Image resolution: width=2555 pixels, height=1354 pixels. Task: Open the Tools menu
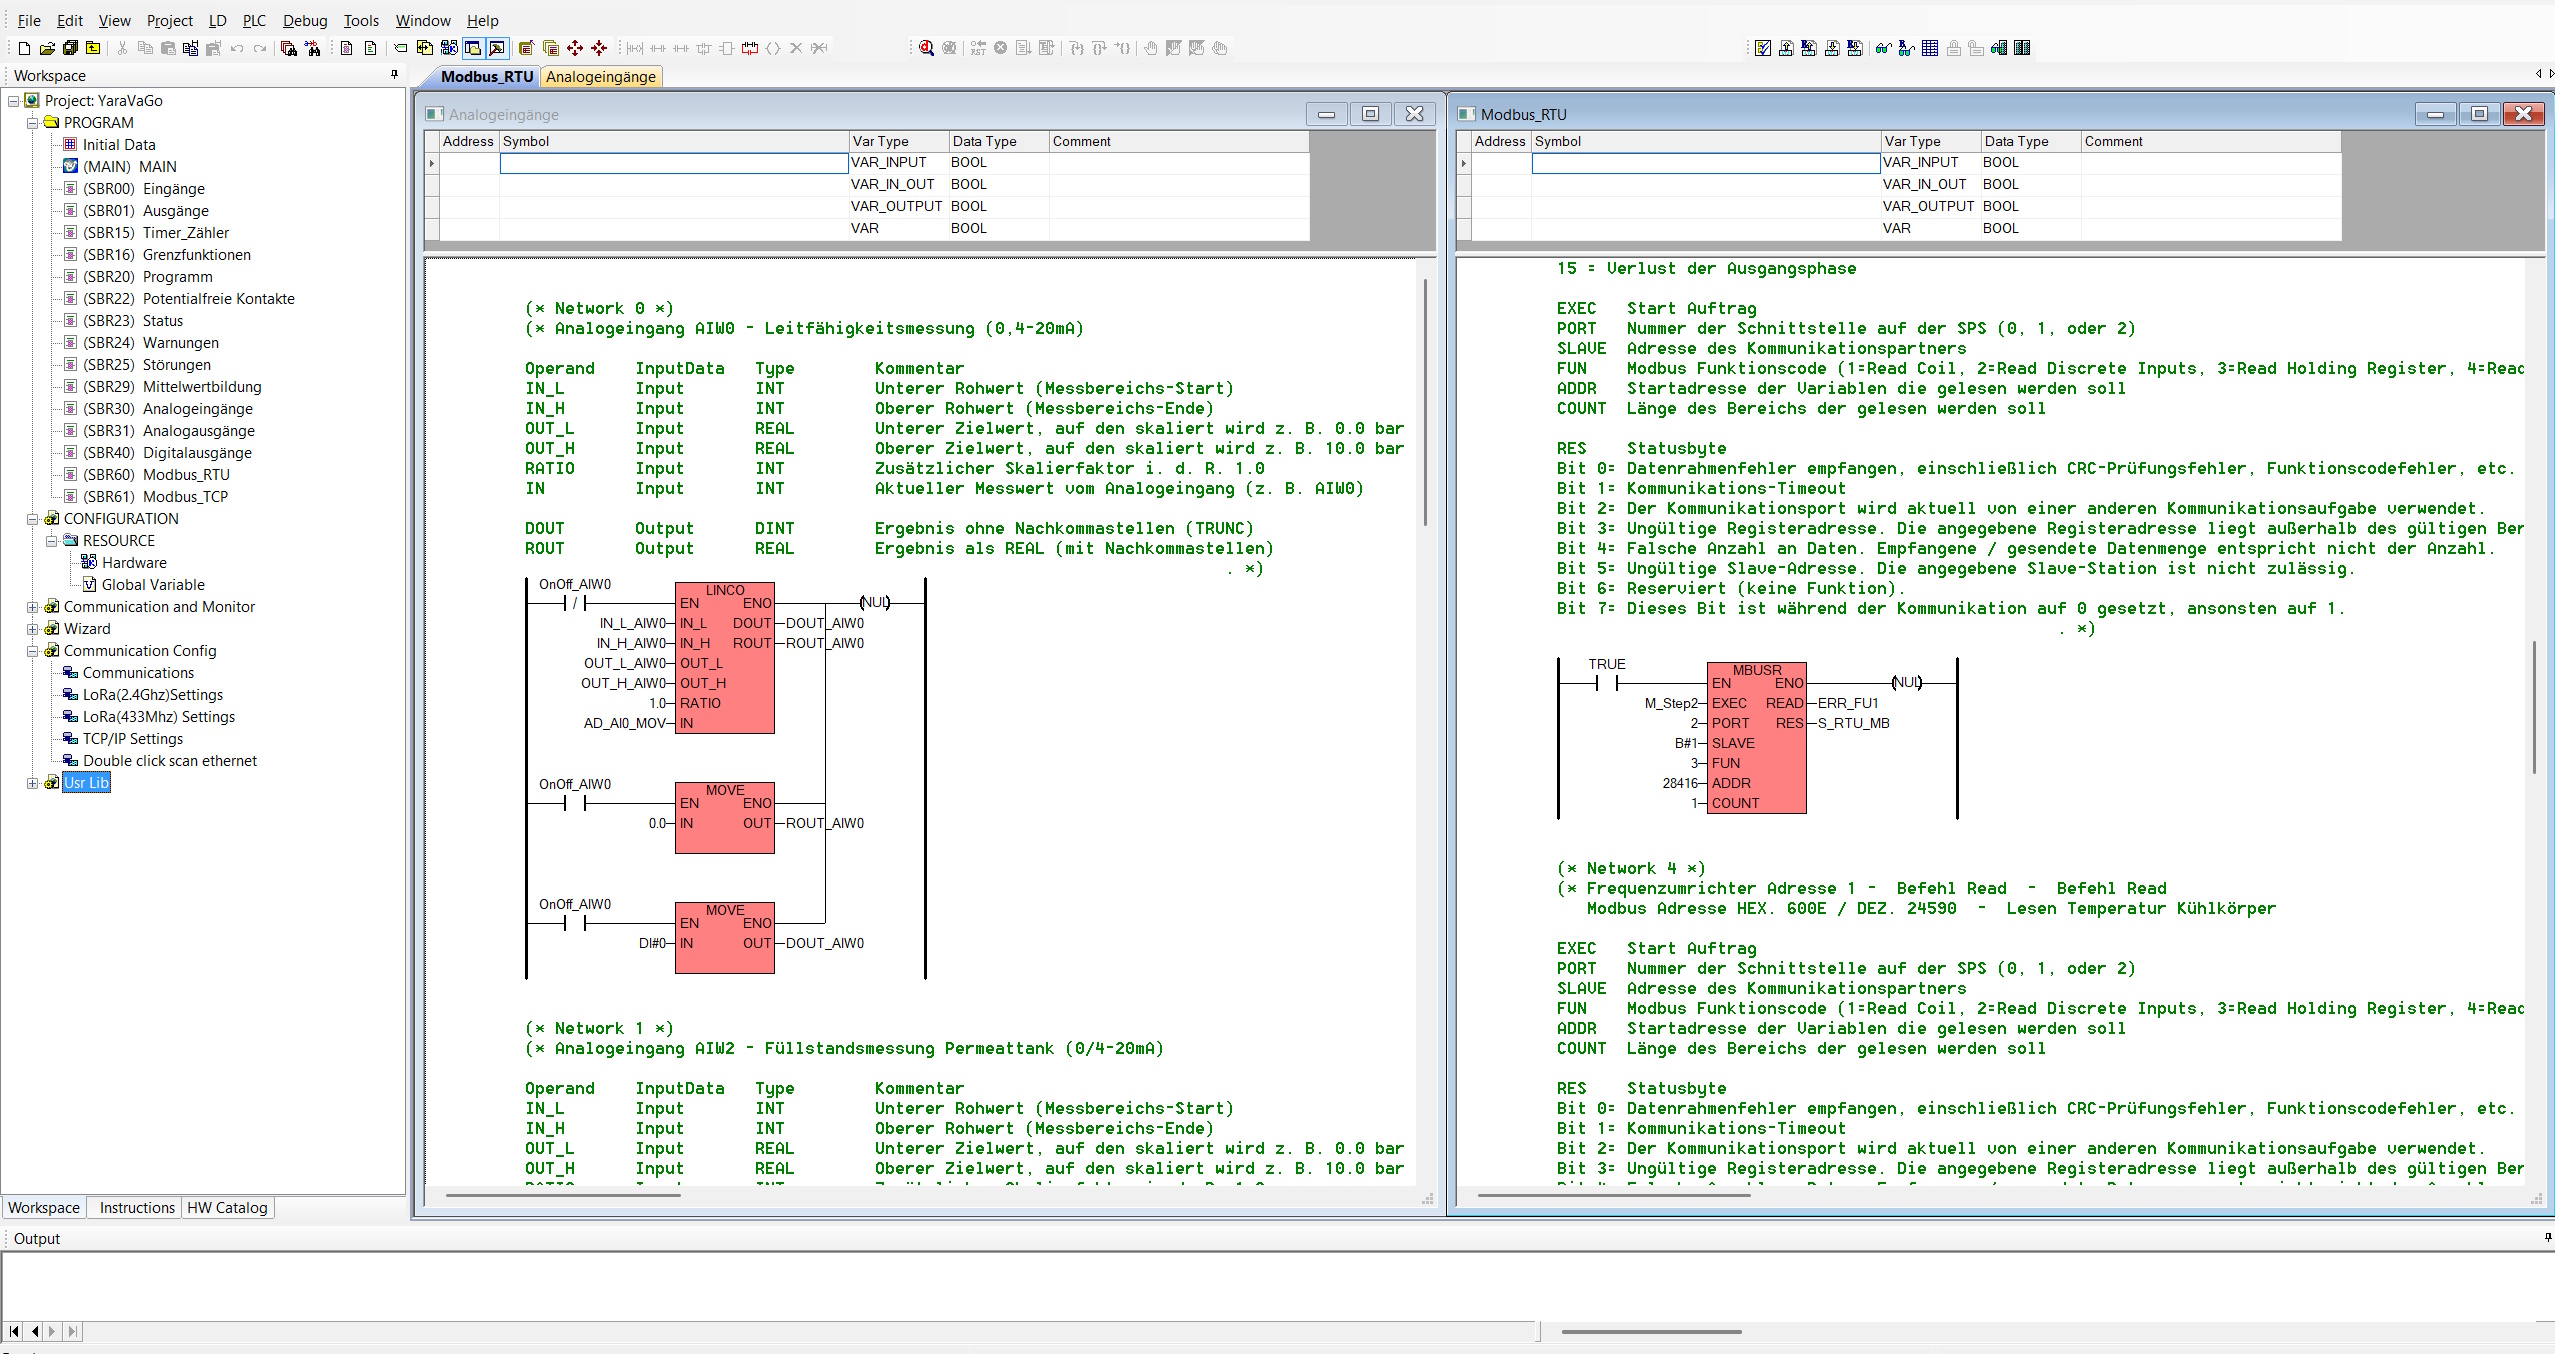click(x=361, y=20)
